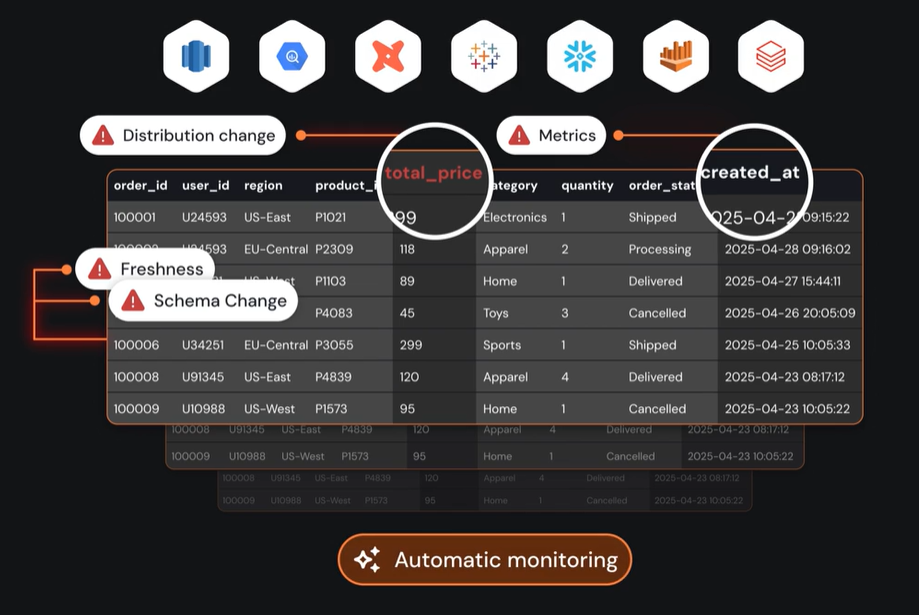This screenshot has height=615, width=919.
Task: Click product P2309 cell
Action: 334,249
